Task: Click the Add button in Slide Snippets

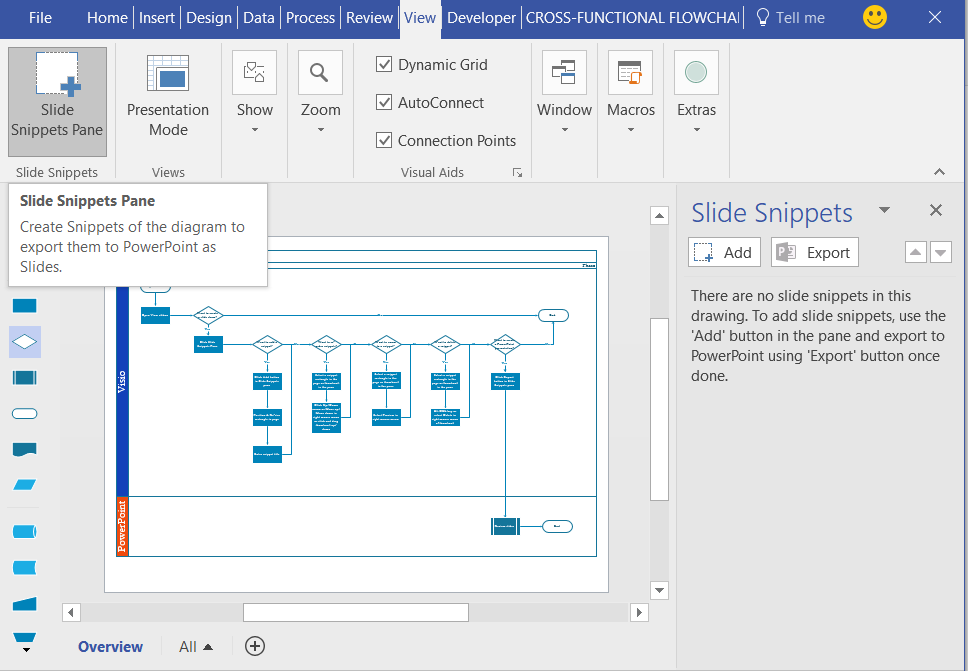Action: point(723,252)
